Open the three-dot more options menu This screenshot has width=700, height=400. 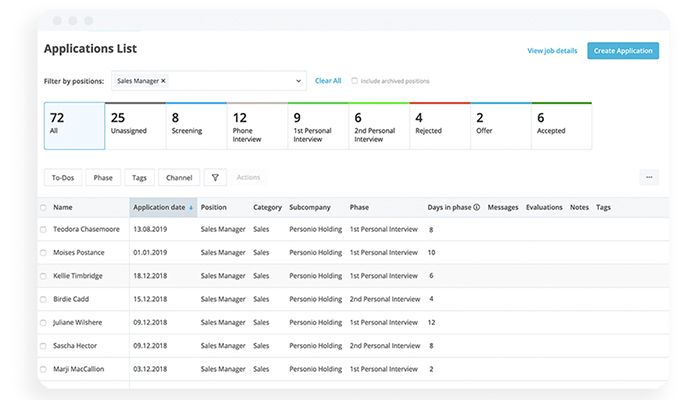(649, 177)
